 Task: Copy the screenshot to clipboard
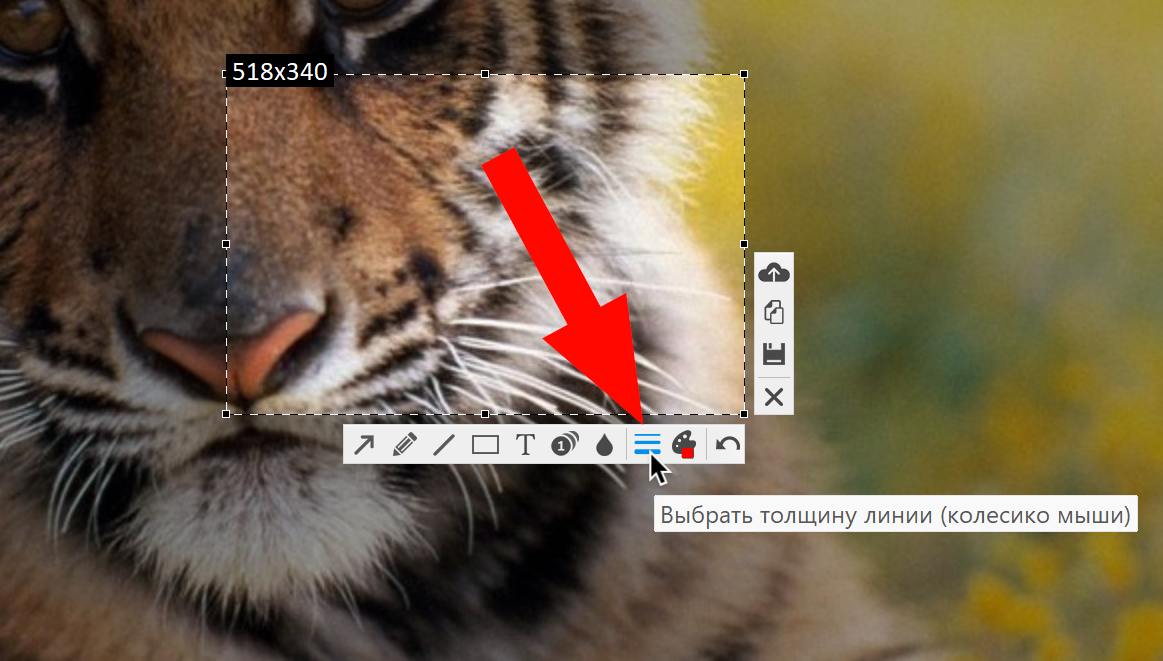click(774, 312)
